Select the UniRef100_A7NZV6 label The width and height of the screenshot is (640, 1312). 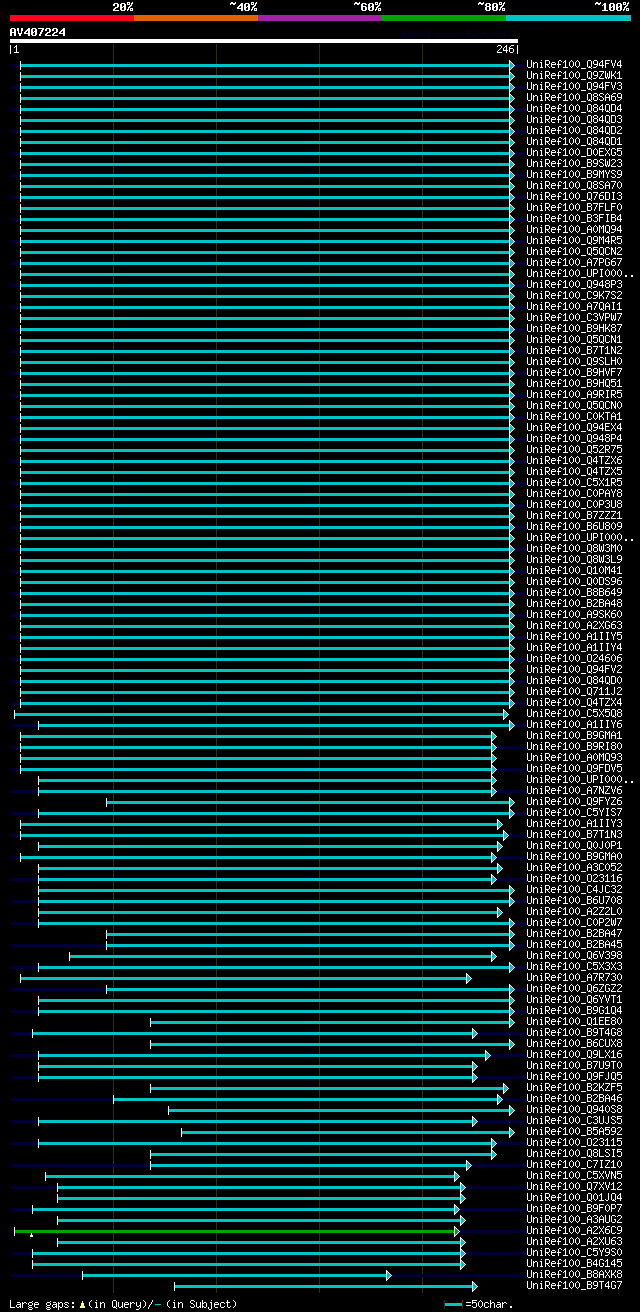574,791
